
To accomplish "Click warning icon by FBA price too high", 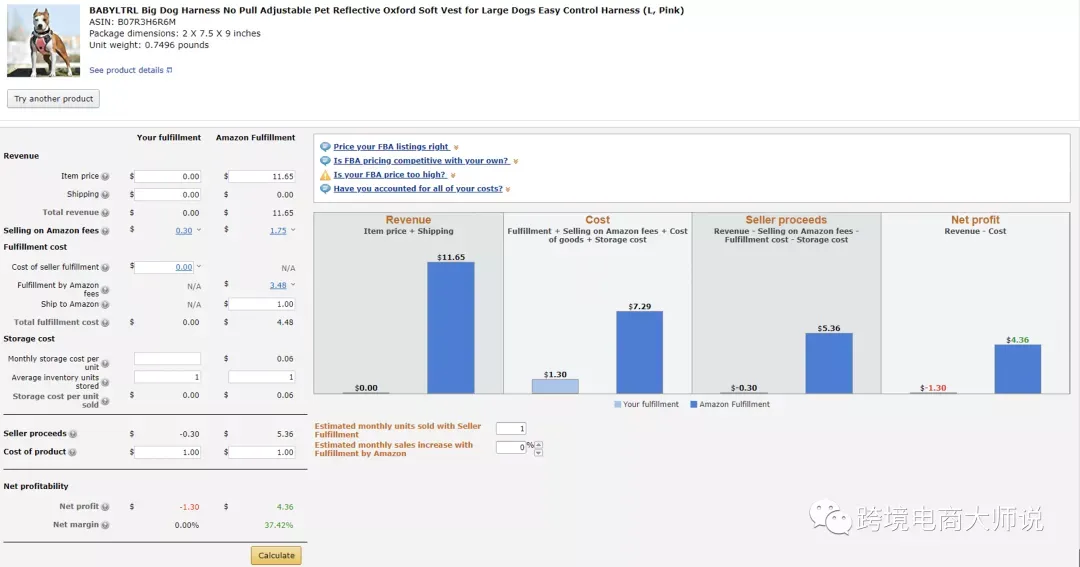I will click(325, 175).
